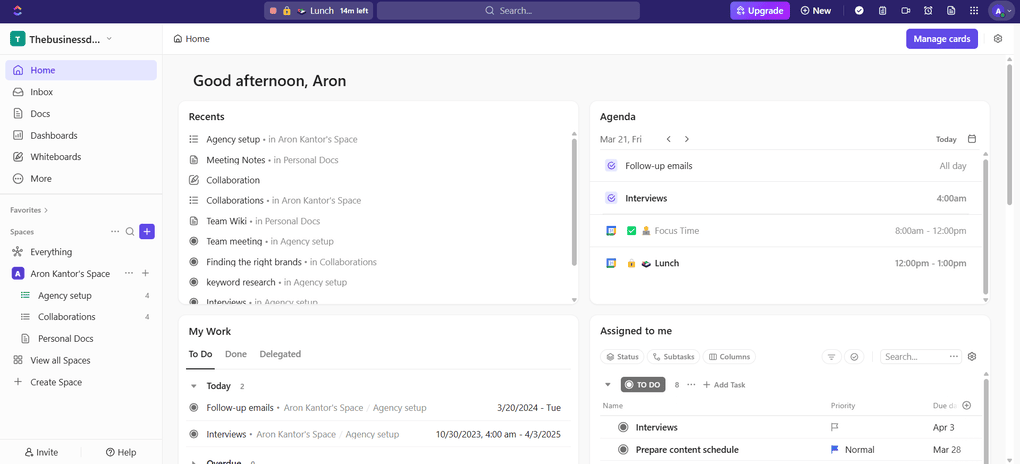Image resolution: width=1020 pixels, height=464 pixels.
Task: Click Help at sidebar bottom
Action: pos(121,452)
